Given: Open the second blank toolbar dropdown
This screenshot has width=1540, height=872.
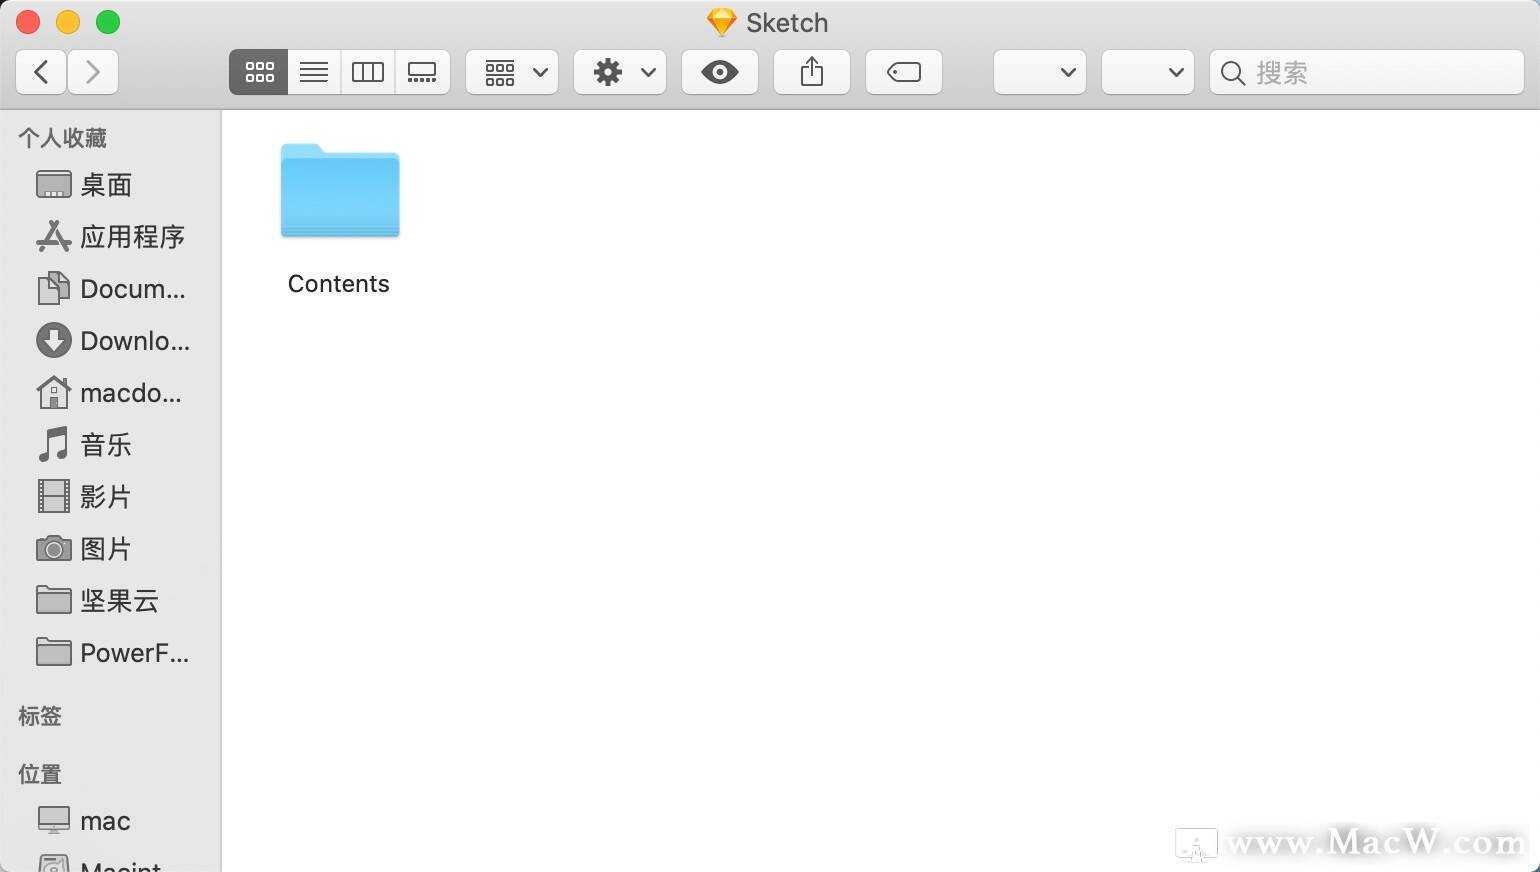Looking at the screenshot, I should (x=1148, y=72).
